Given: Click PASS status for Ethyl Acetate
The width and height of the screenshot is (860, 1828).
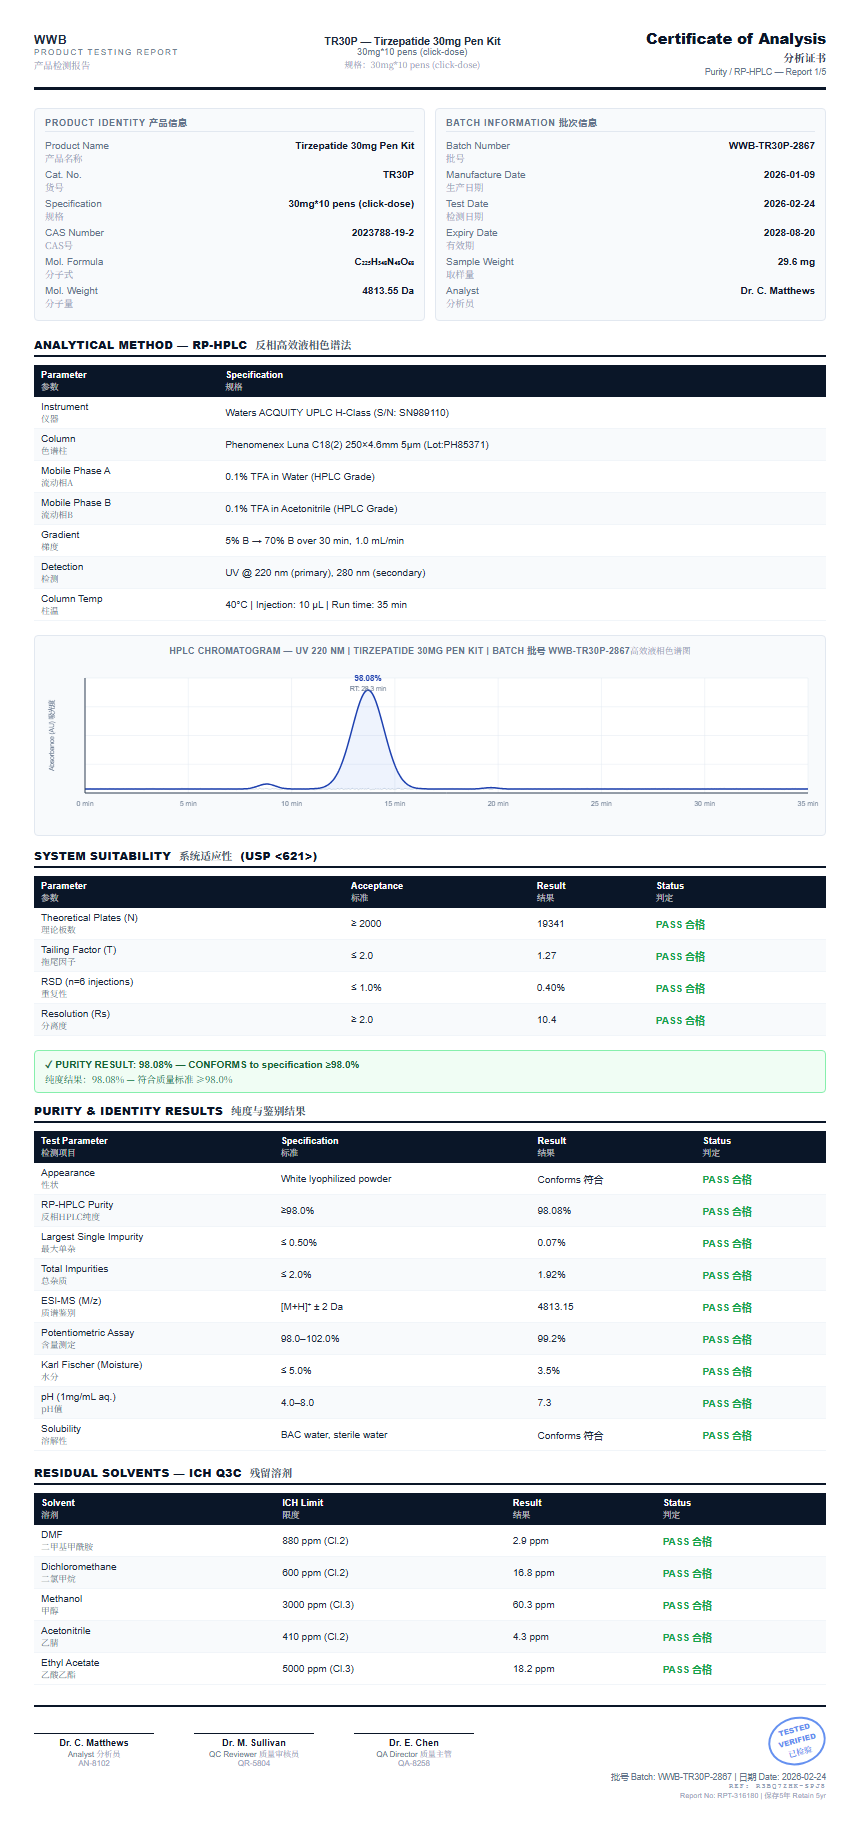Looking at the screenshot, I should pyautogui.click(x=687, y=1670).
